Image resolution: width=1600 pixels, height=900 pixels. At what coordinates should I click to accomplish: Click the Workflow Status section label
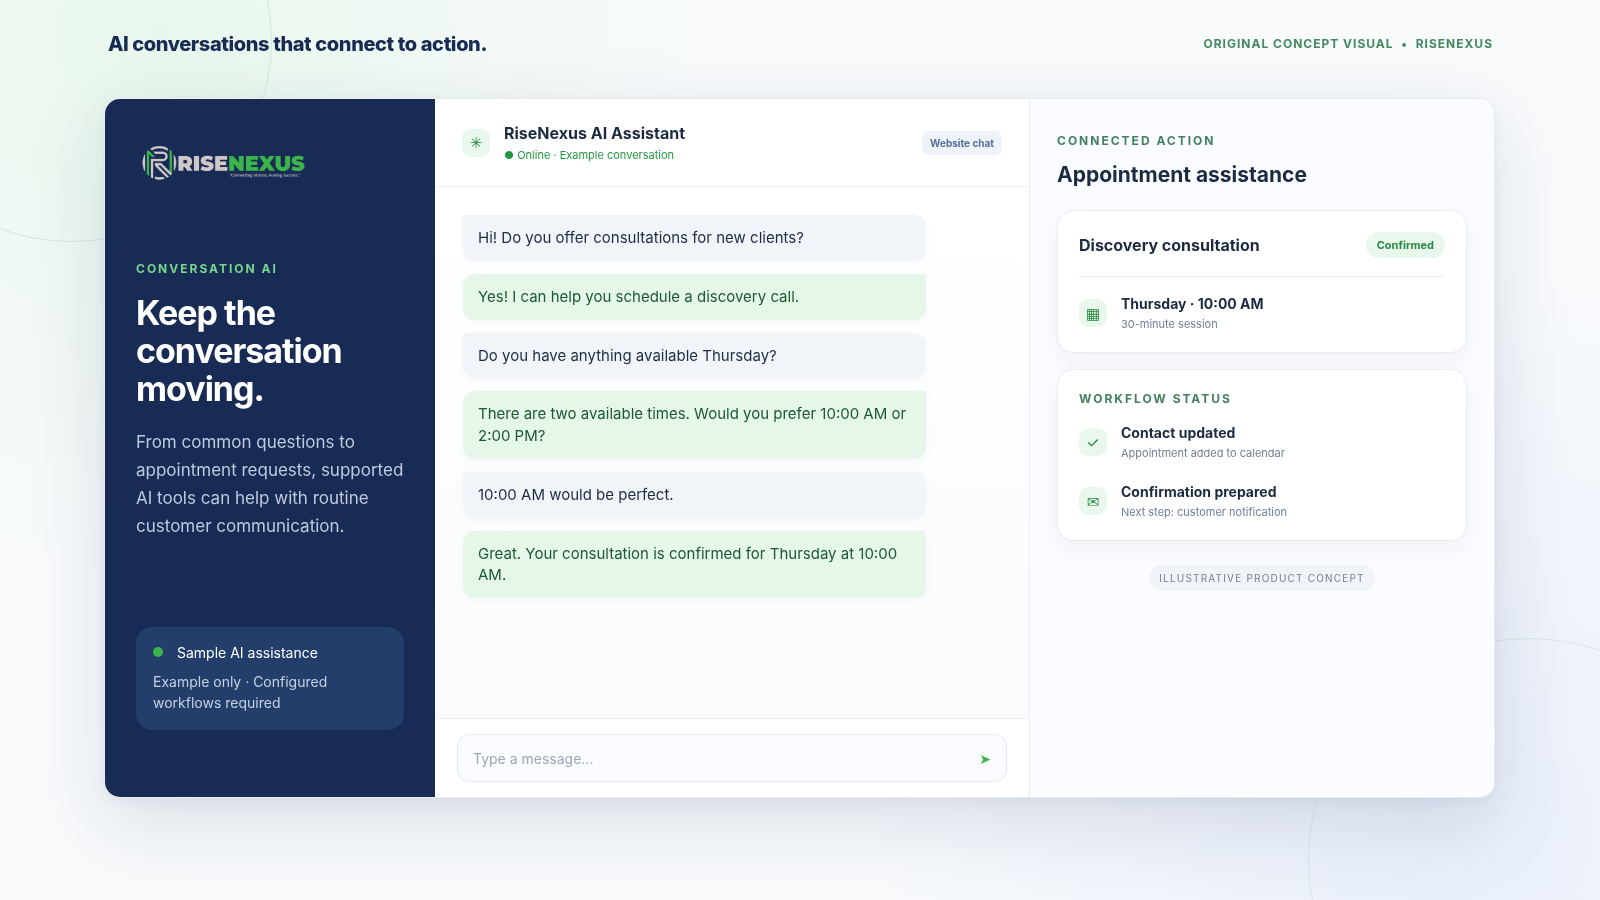pyautogui.click(x=1155, y=399)
